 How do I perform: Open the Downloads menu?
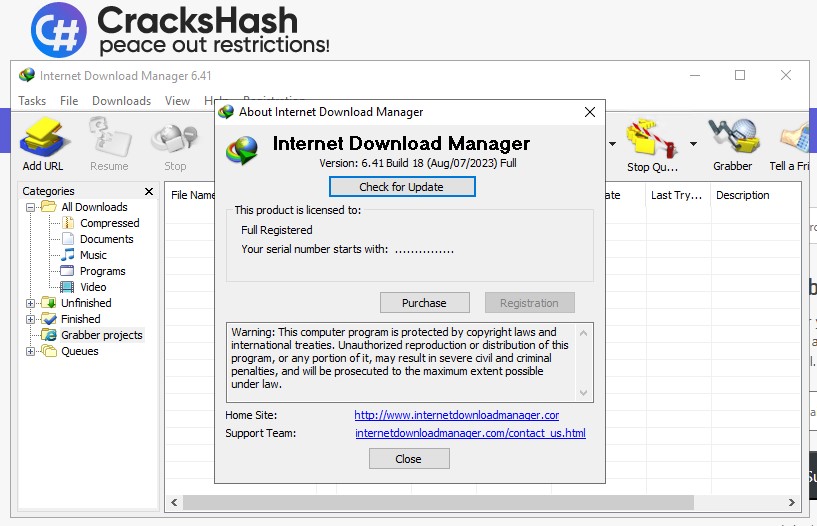pos(121,101)
